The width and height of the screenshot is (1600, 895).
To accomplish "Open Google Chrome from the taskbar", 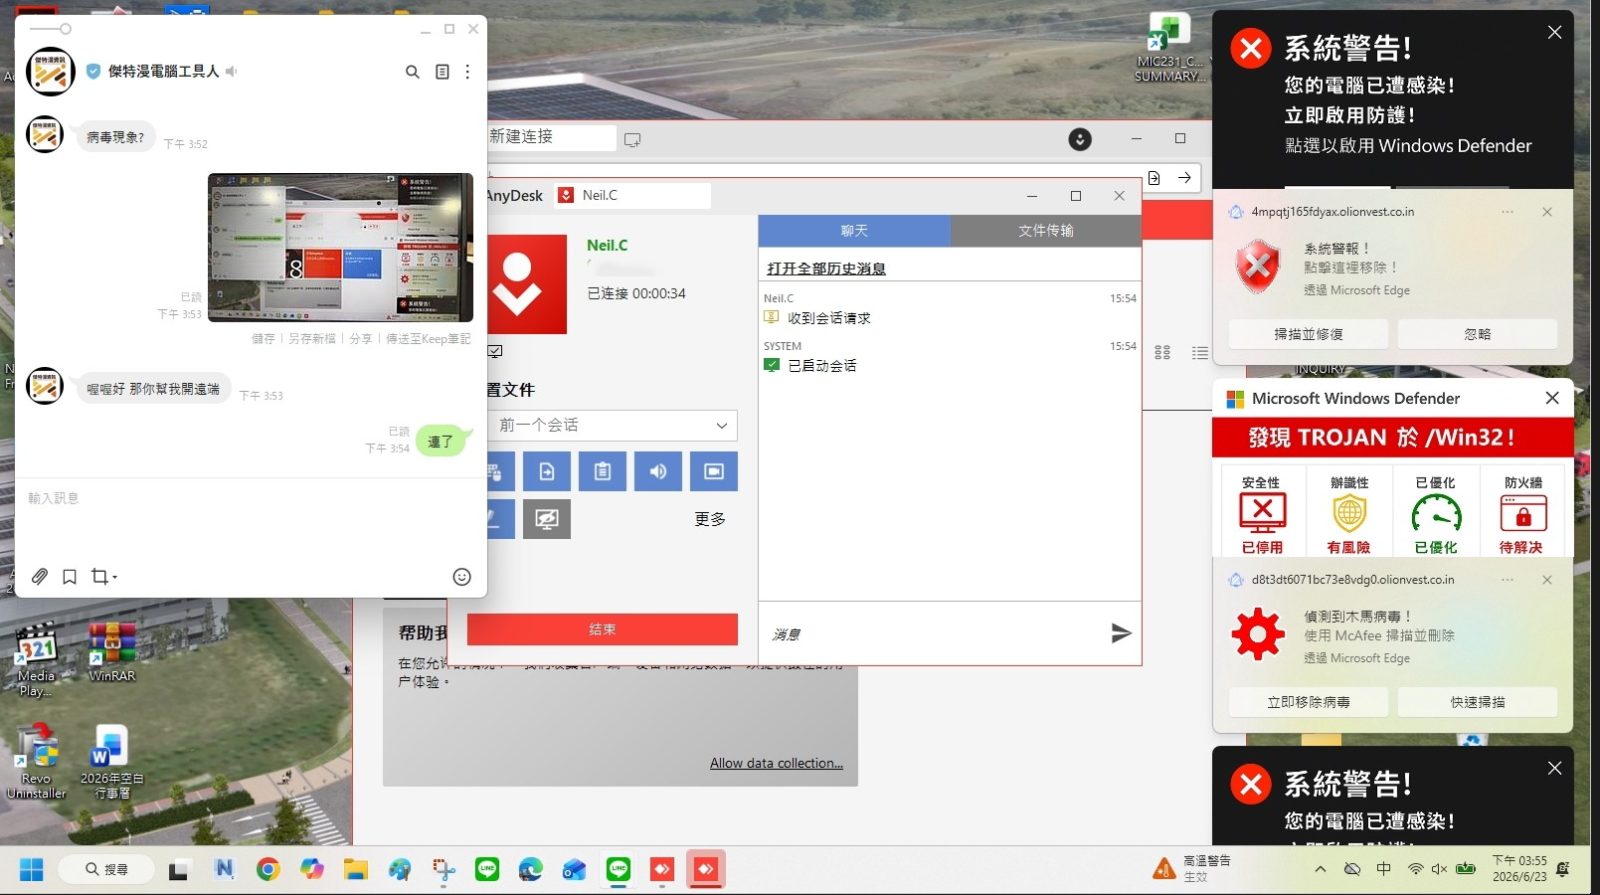I will 268,869.
